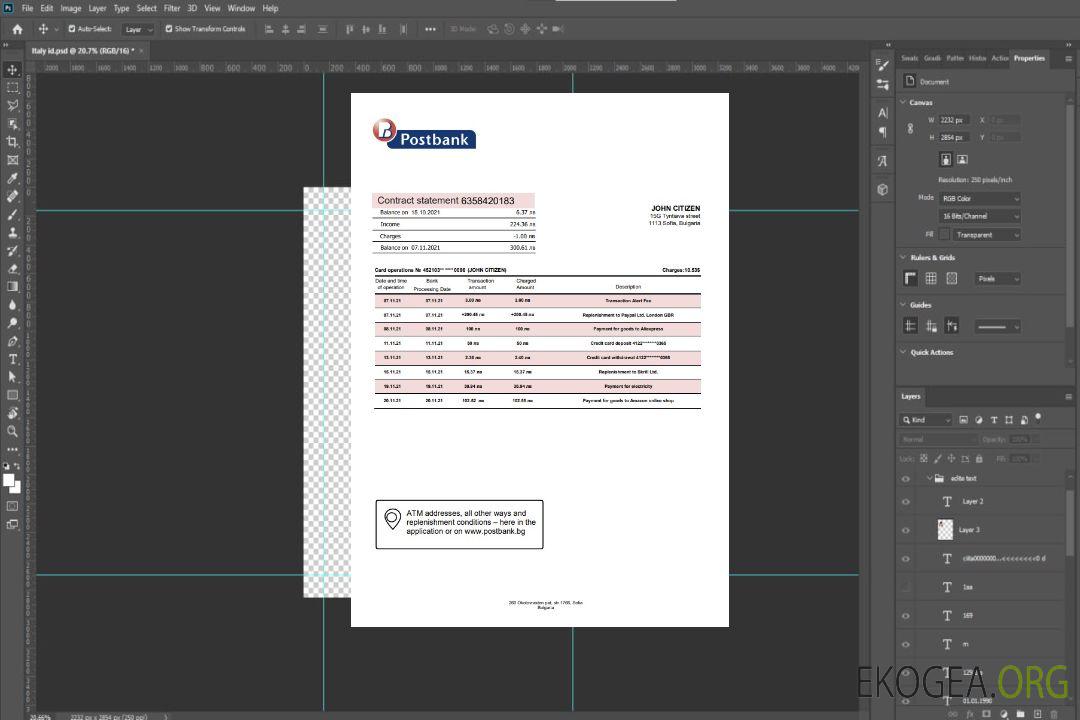Select the Pen tool
The width and height of the screenshot is (1080, 720).
pos(12,341)
